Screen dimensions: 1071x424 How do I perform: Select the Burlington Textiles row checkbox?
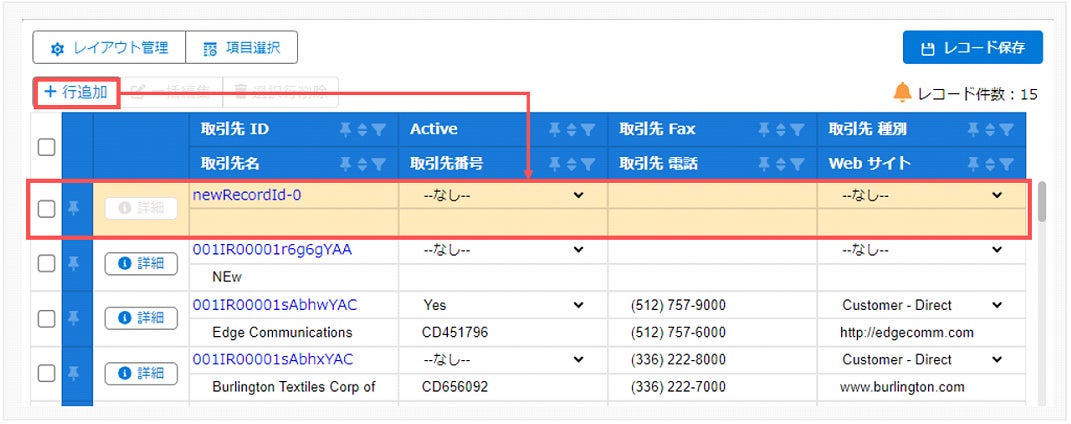[46, 373]
